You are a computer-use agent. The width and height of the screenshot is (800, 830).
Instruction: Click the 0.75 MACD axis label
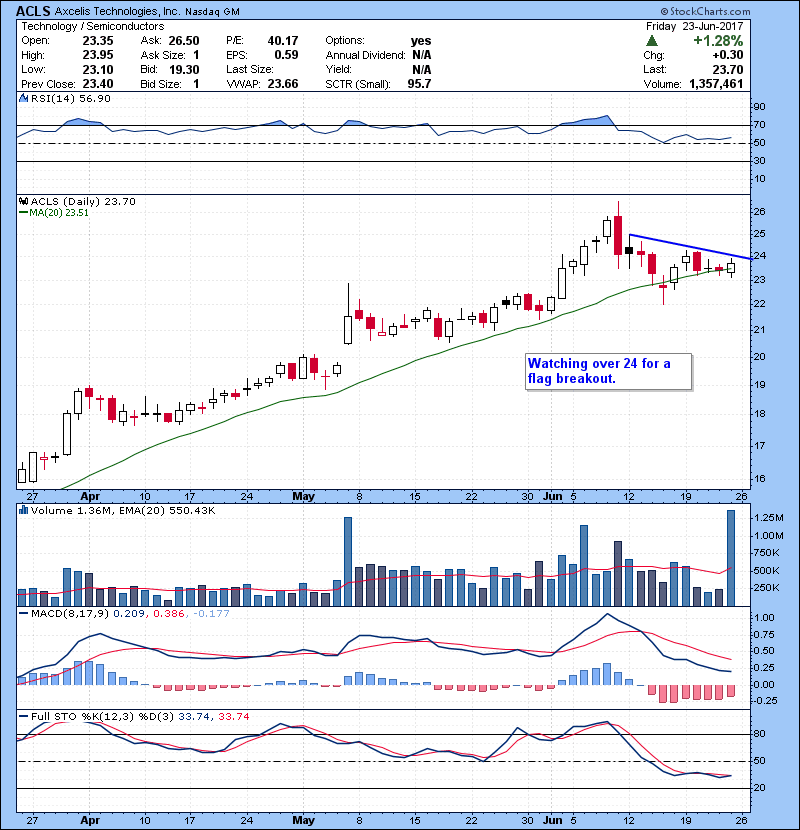coord(764,634)
